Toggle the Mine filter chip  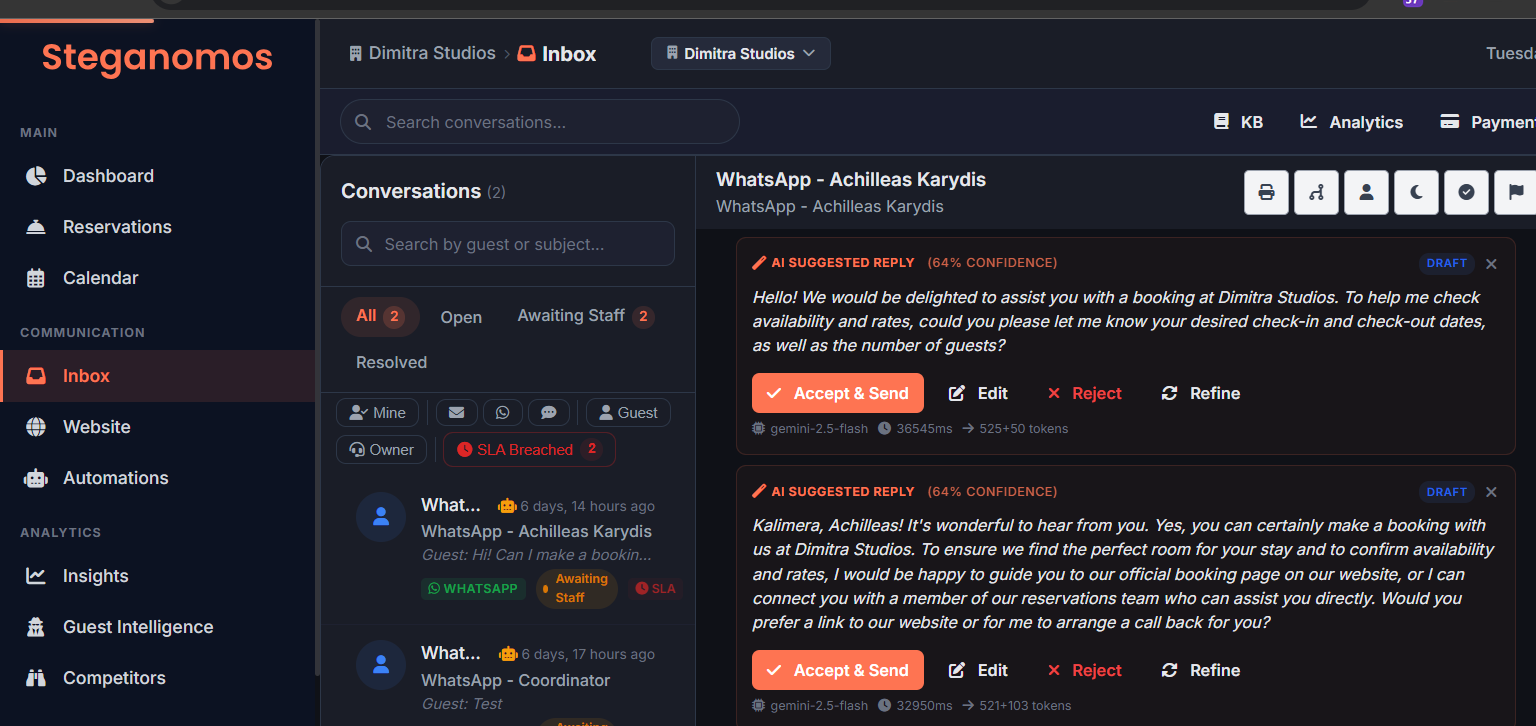(x=378, y=413)
